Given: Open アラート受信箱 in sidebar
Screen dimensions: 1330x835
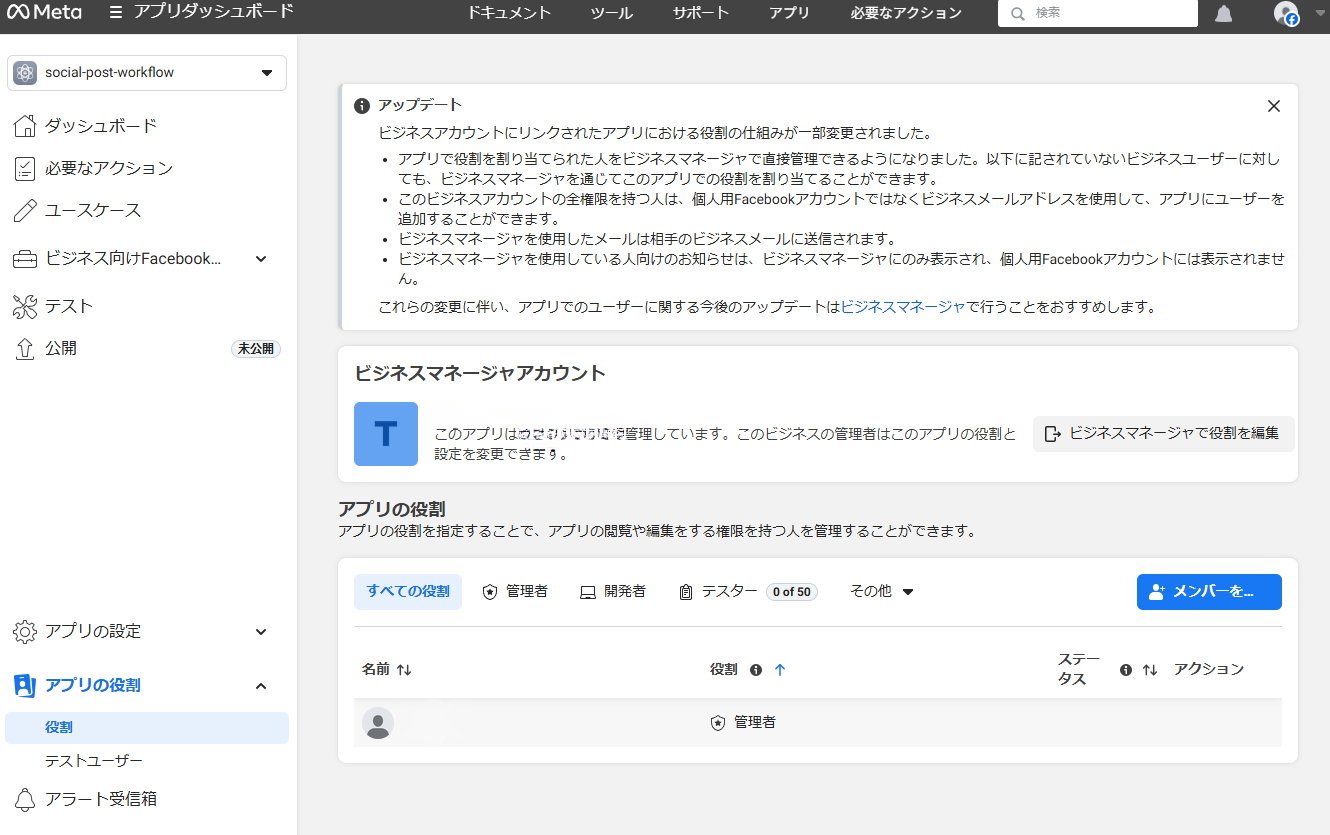Looking at the screenshot, I should [x=100, y=799].
